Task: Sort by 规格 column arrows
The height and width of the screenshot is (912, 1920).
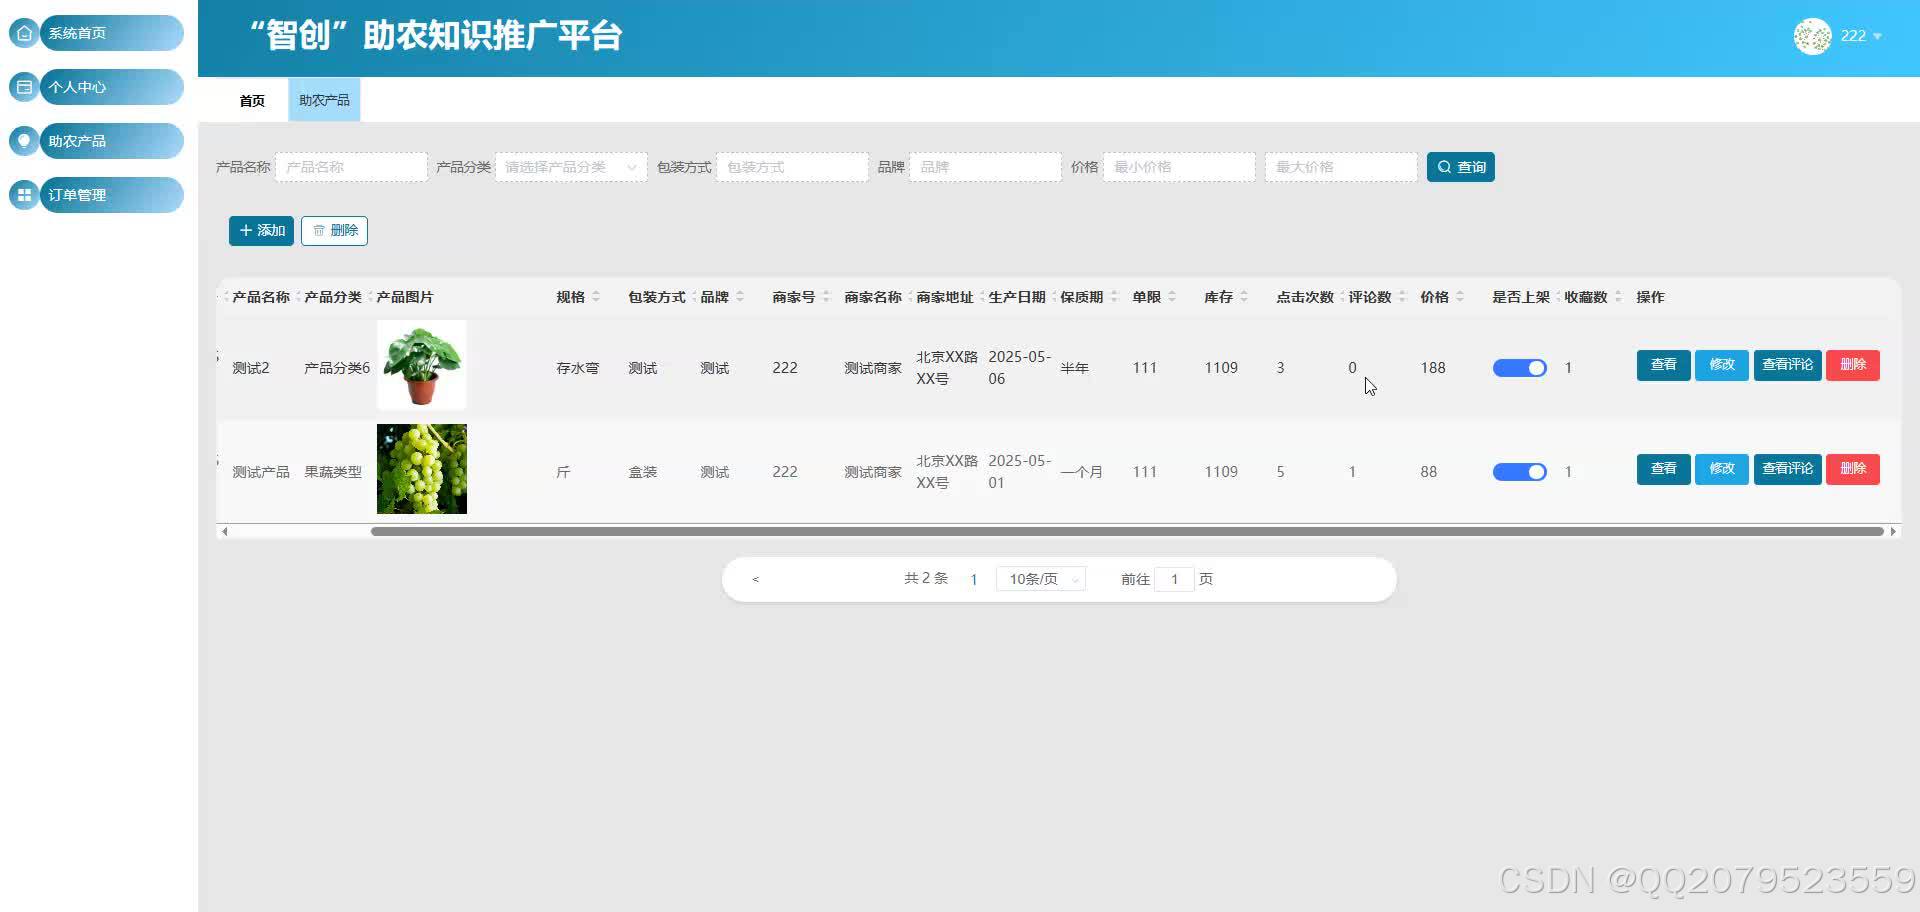Action: coord(596,297)
